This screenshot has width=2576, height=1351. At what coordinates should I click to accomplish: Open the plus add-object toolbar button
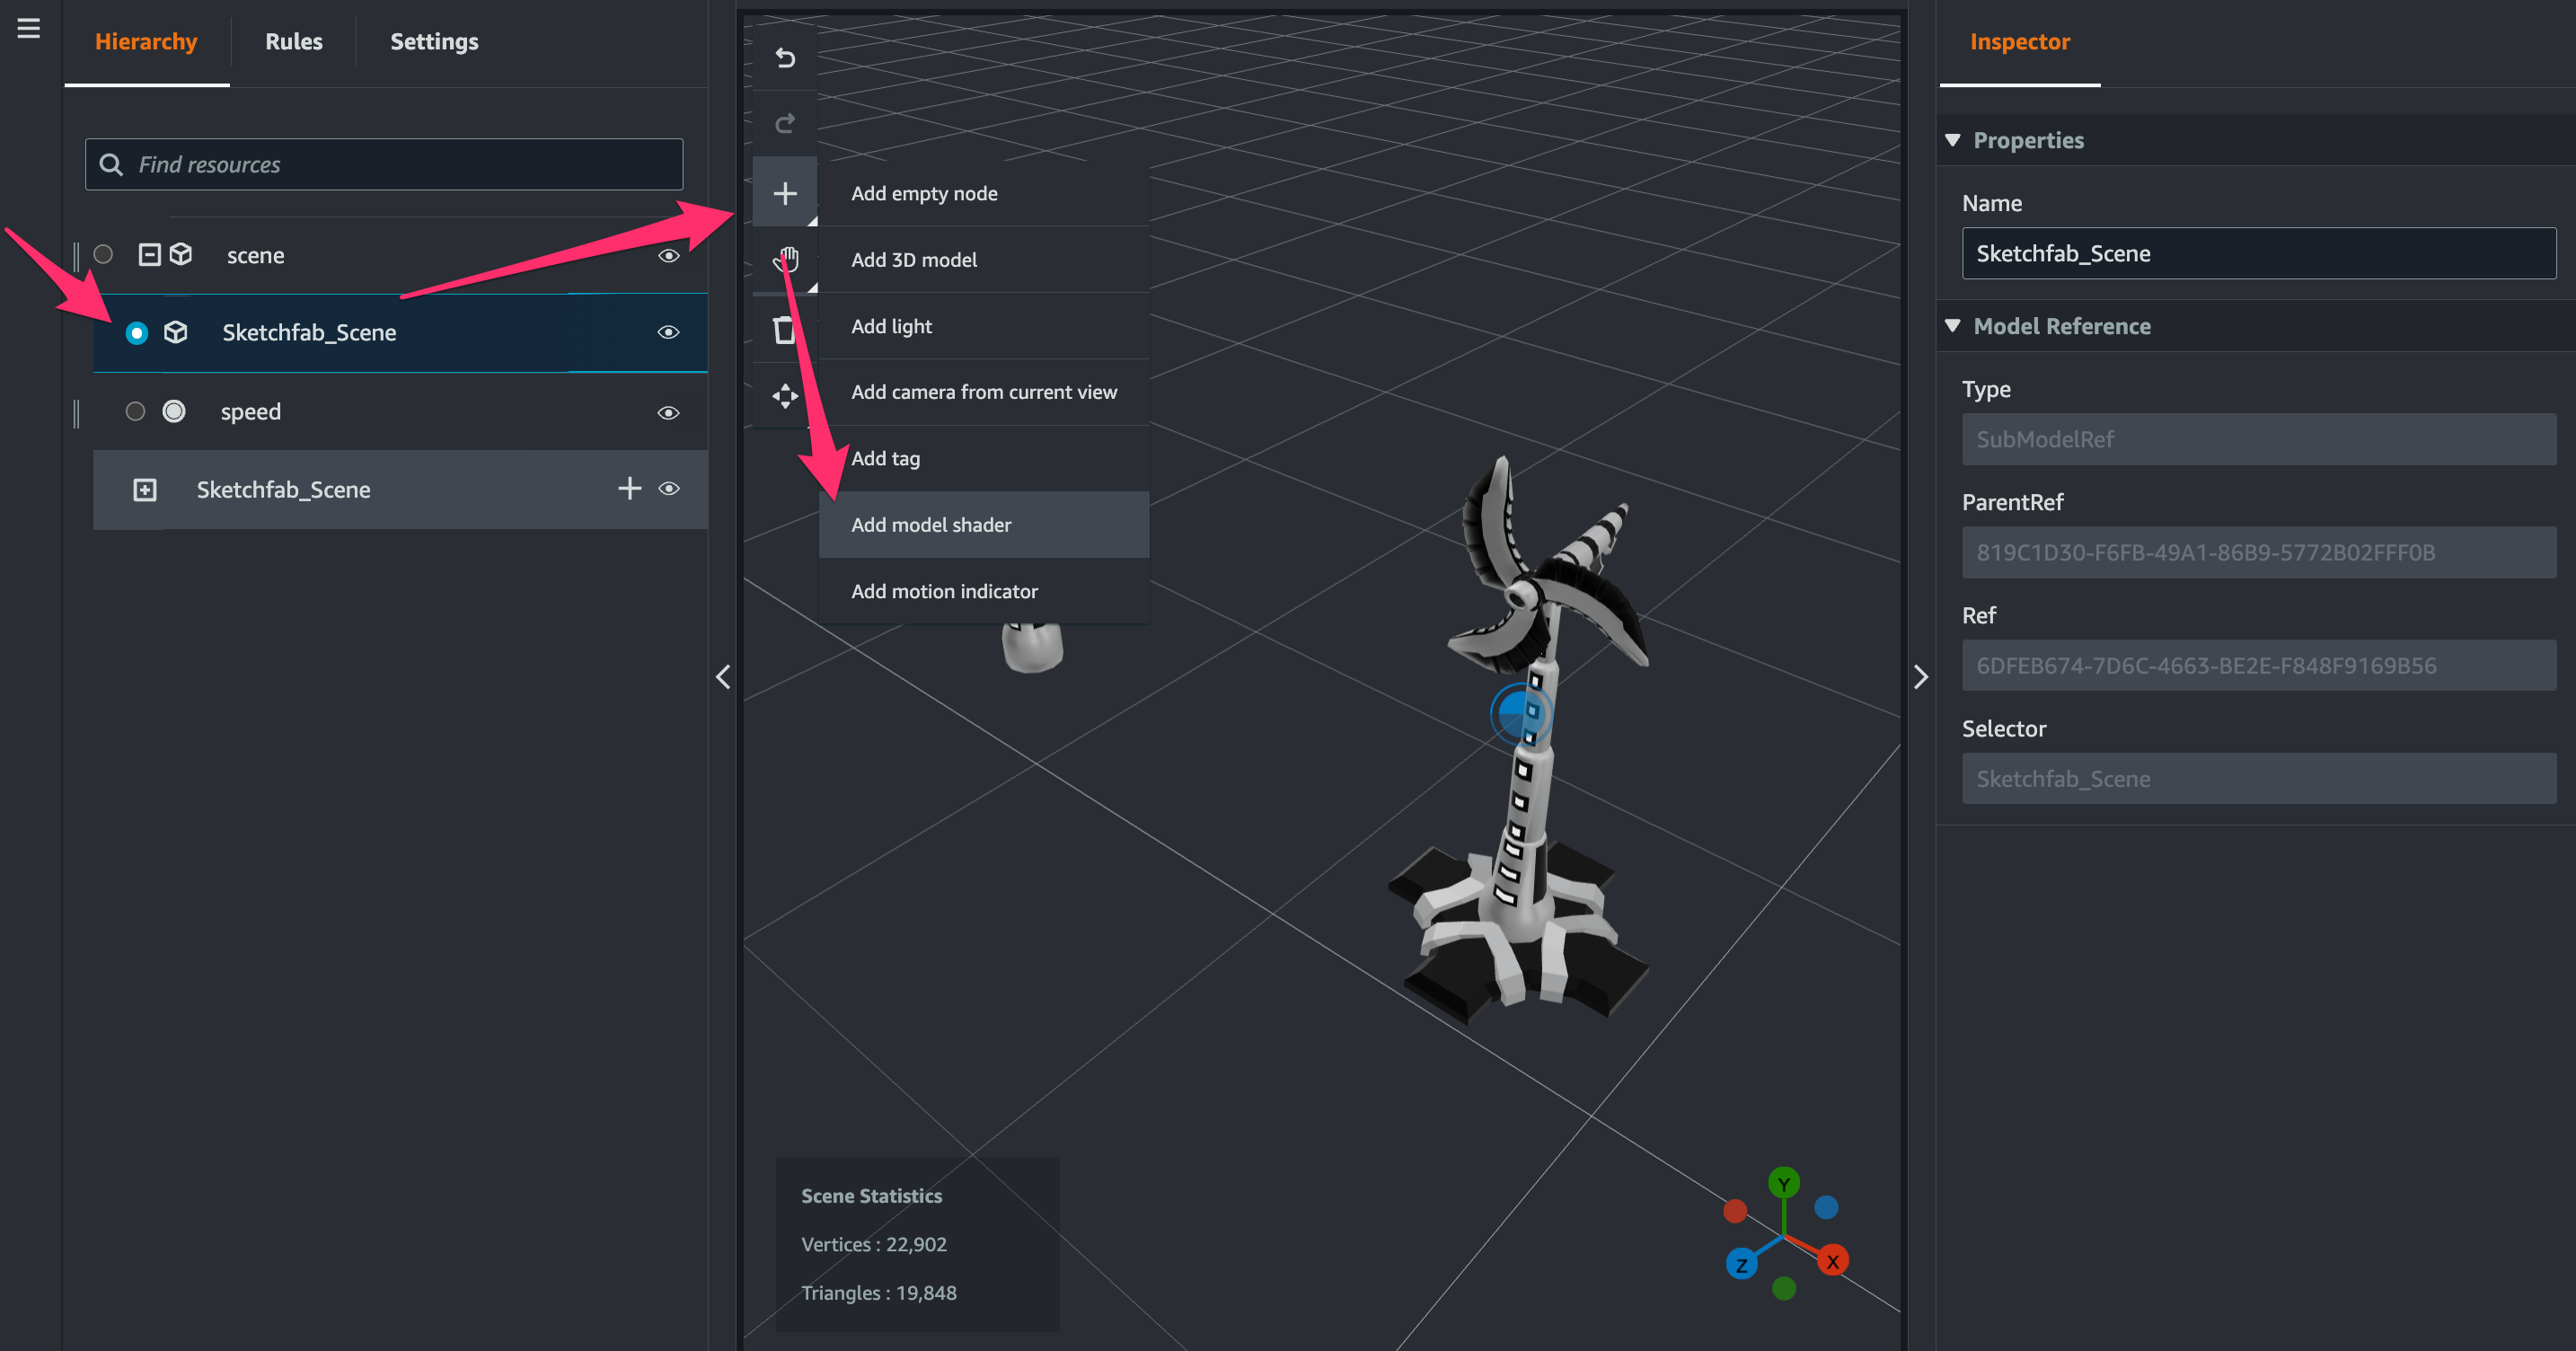tap(785, 193)
